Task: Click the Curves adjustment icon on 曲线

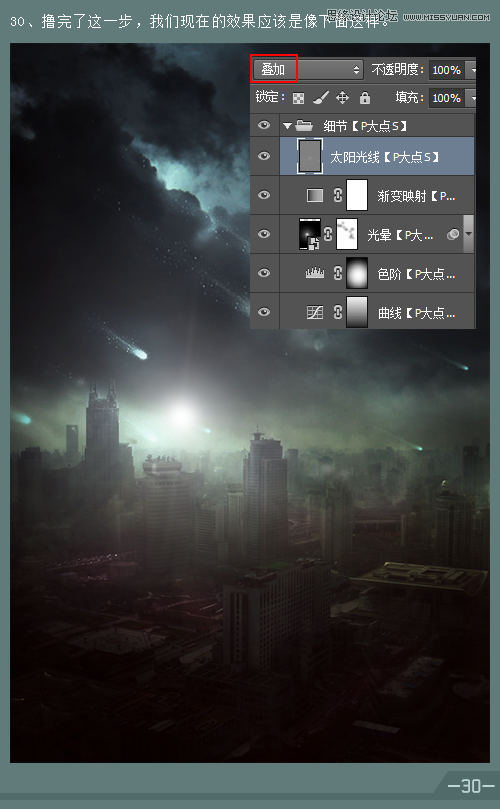Action: tap(315, 312)
